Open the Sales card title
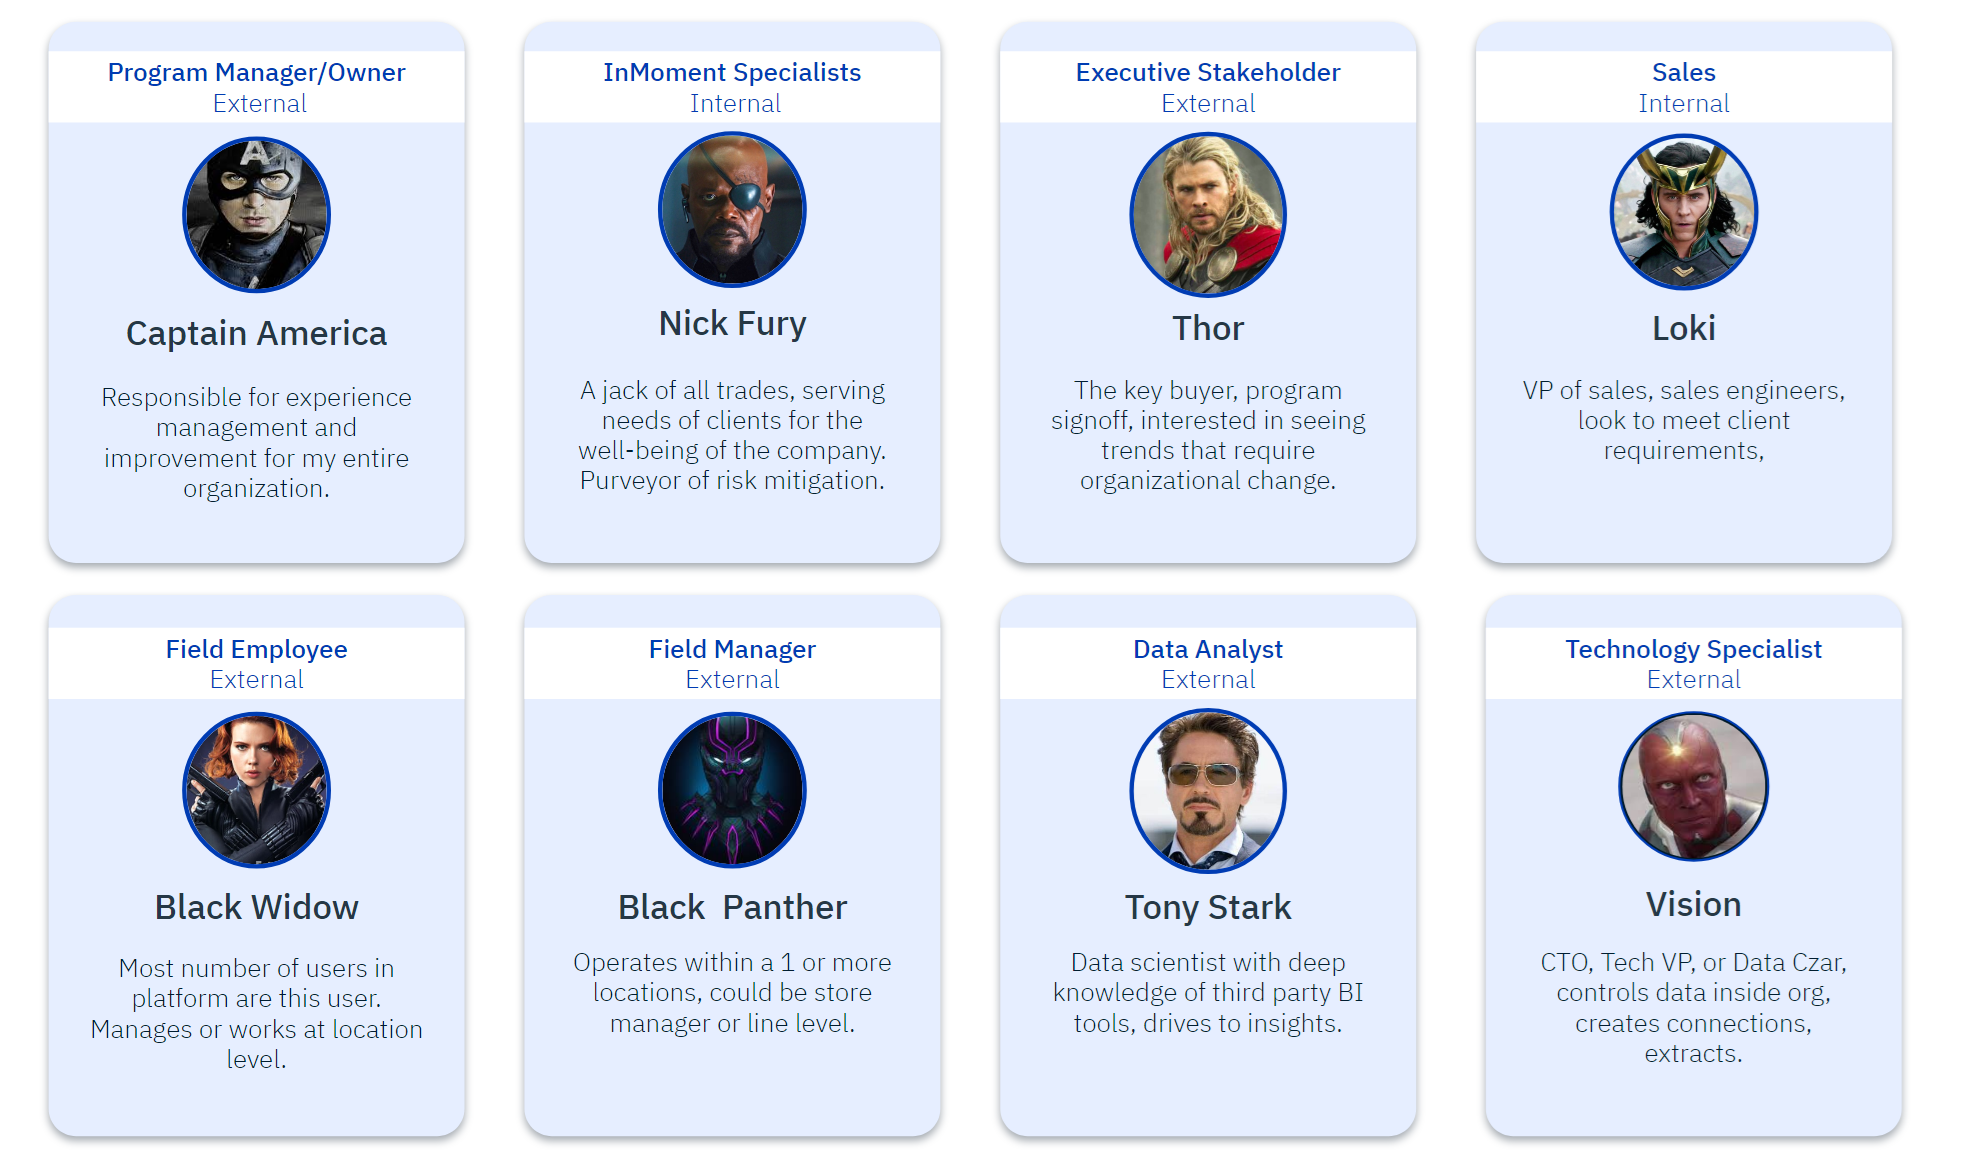1962x1160 pixels. click(1684, 72)
